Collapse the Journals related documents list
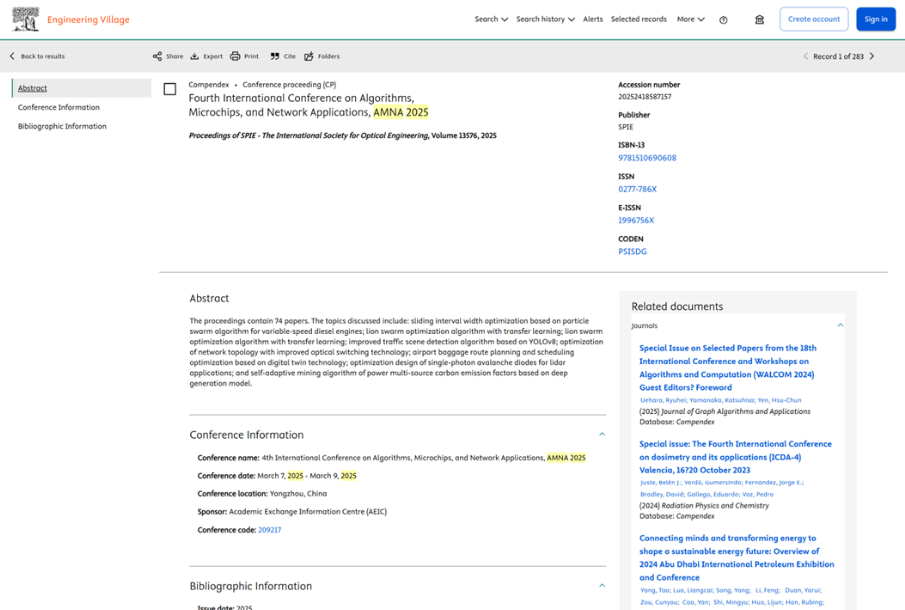This screenshot has width=905, height=610. pos(840,325)
